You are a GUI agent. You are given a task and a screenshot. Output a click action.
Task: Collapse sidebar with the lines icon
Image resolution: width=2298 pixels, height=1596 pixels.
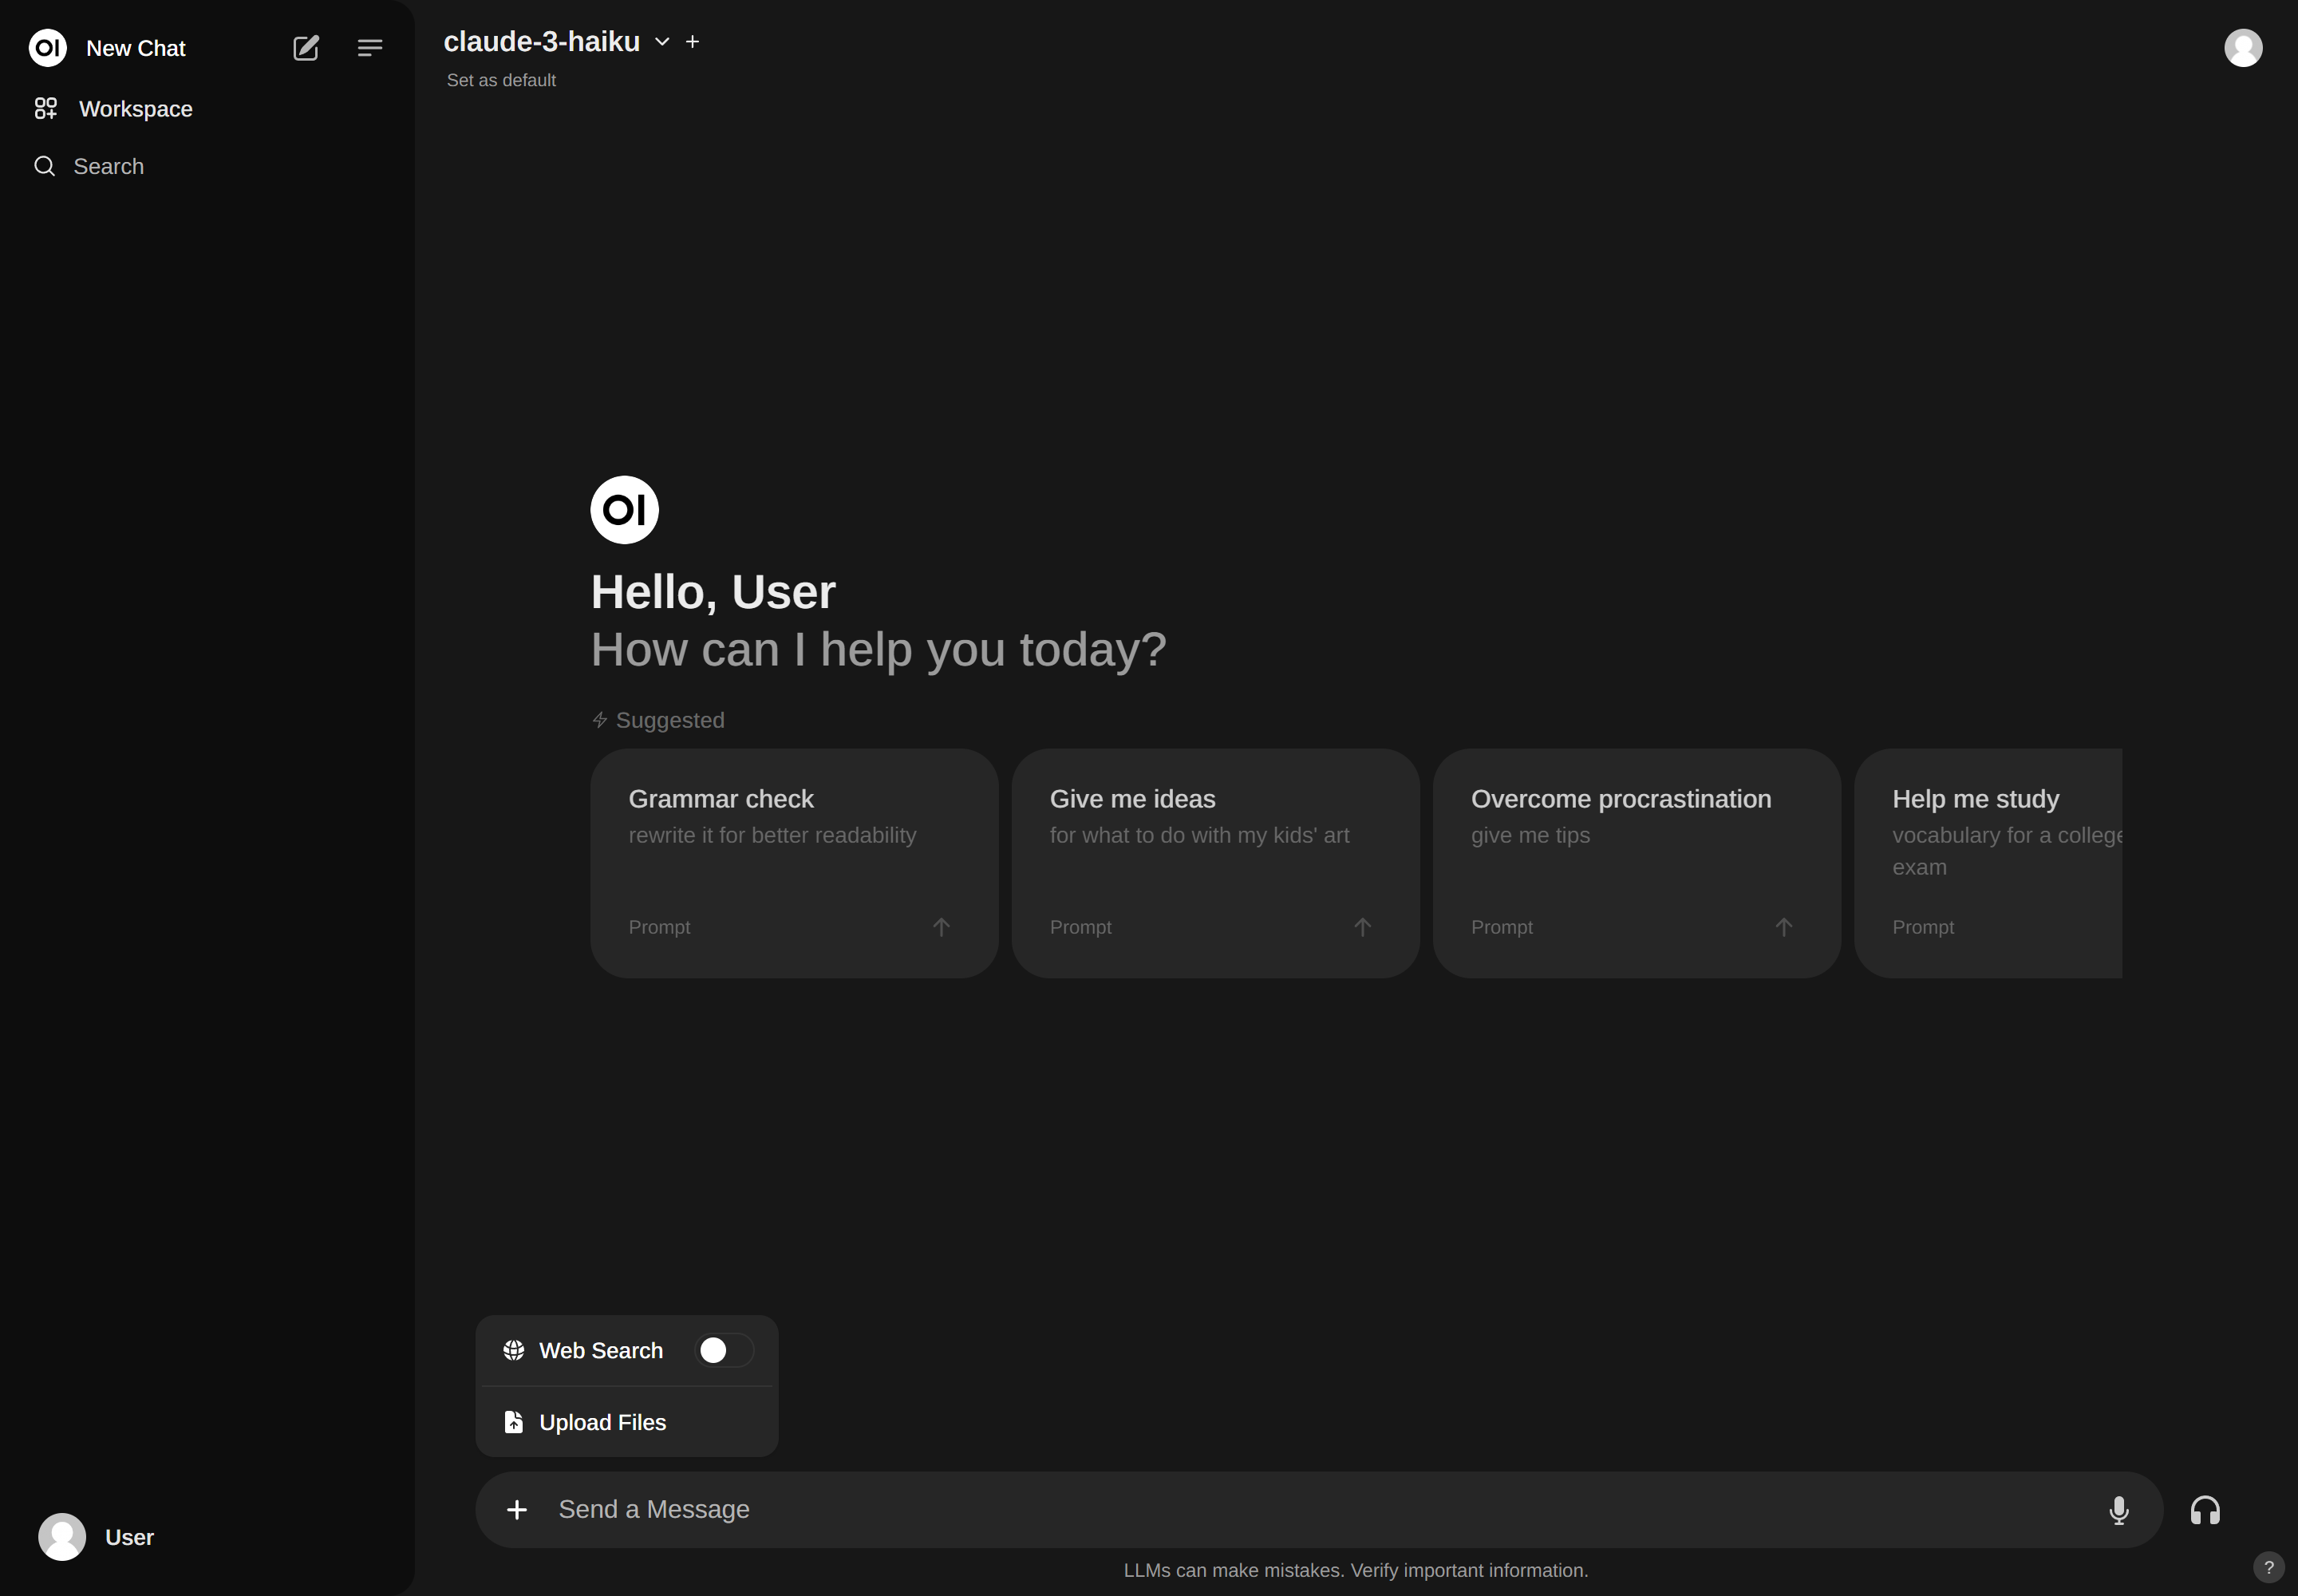click(369, 48)
